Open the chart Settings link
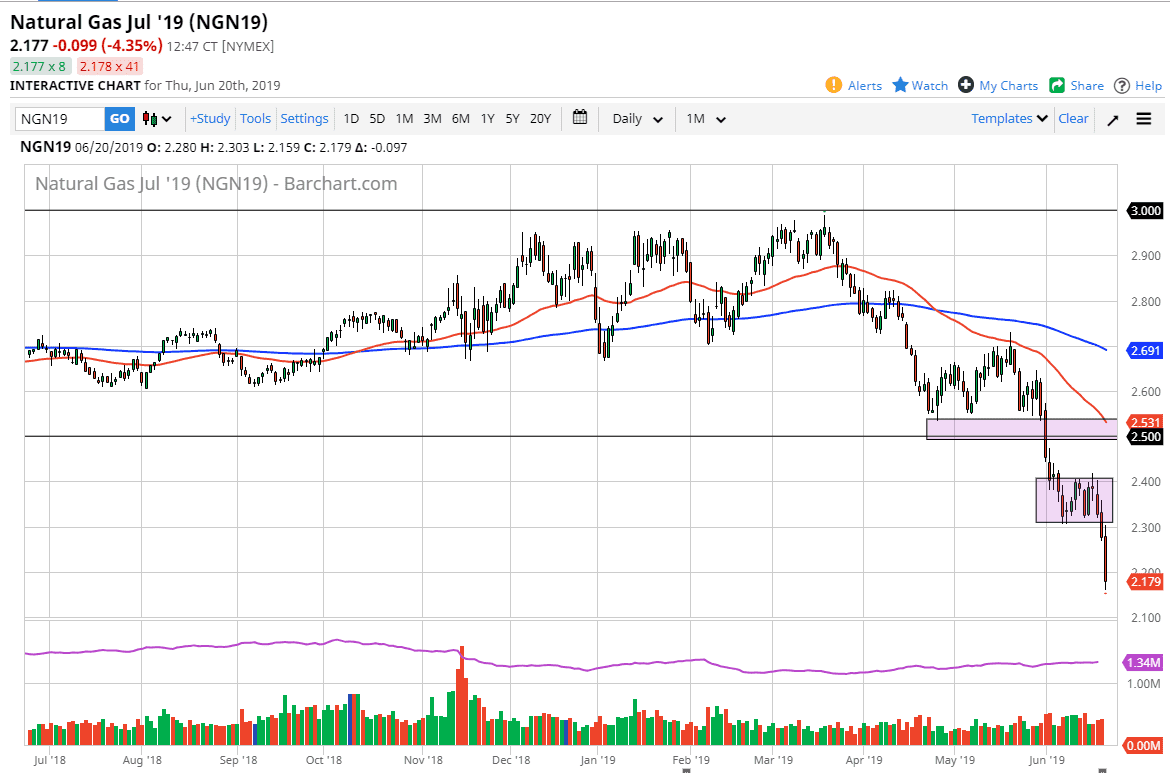The height and width of the screenshot is (773, 1170). [x=304, y=119]
